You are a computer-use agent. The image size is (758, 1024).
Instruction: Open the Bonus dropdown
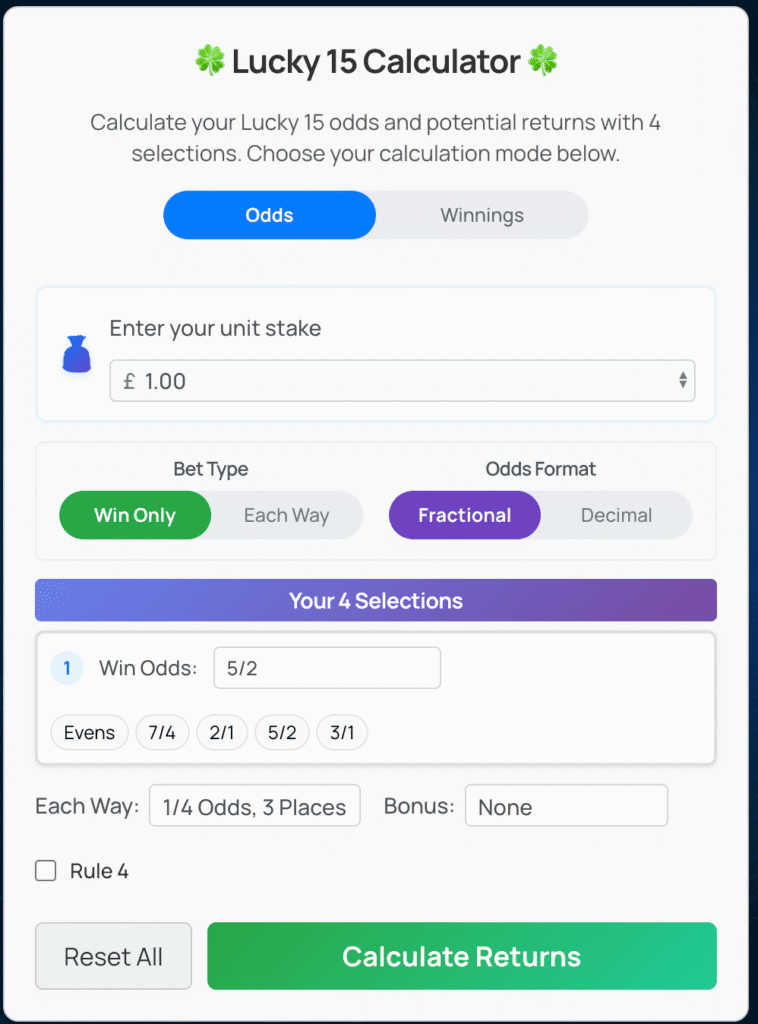point(566,806)
